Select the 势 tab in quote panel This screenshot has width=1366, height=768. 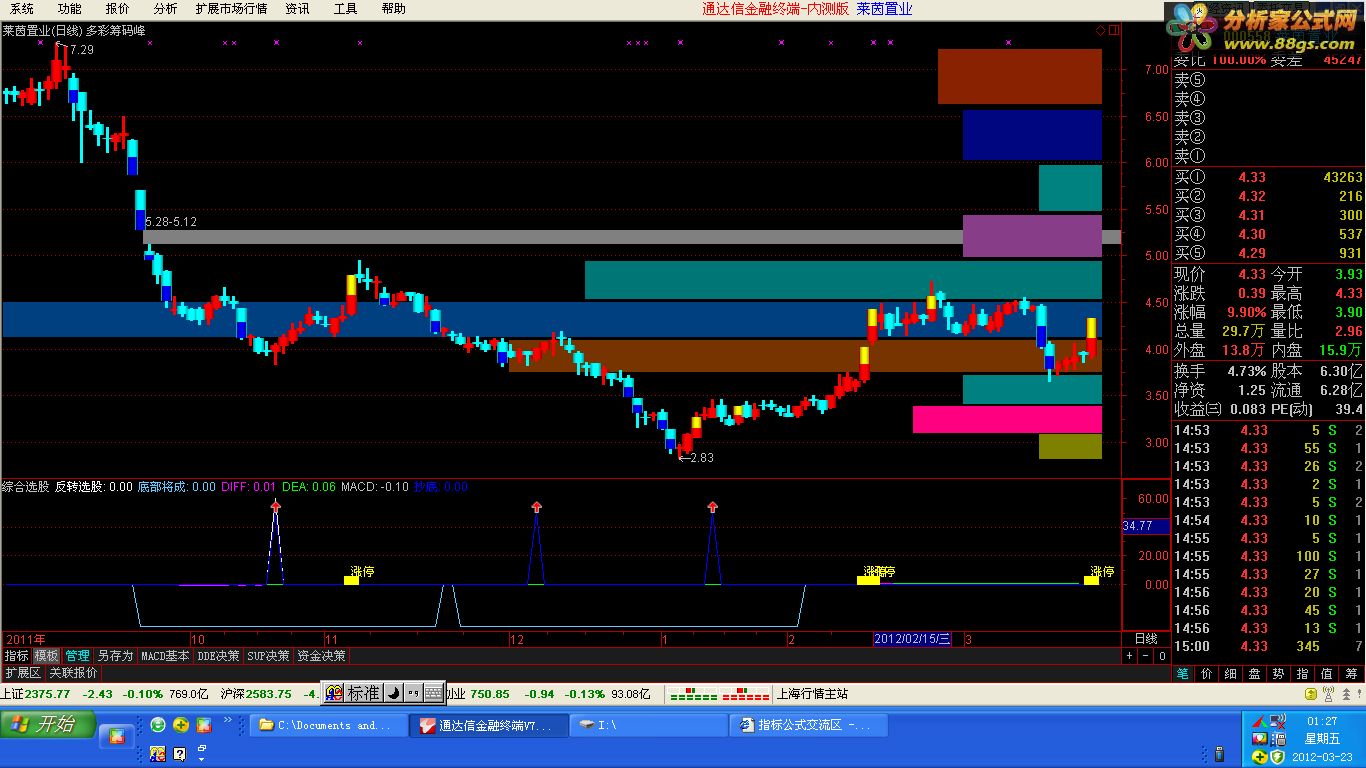click(1279, 674)
